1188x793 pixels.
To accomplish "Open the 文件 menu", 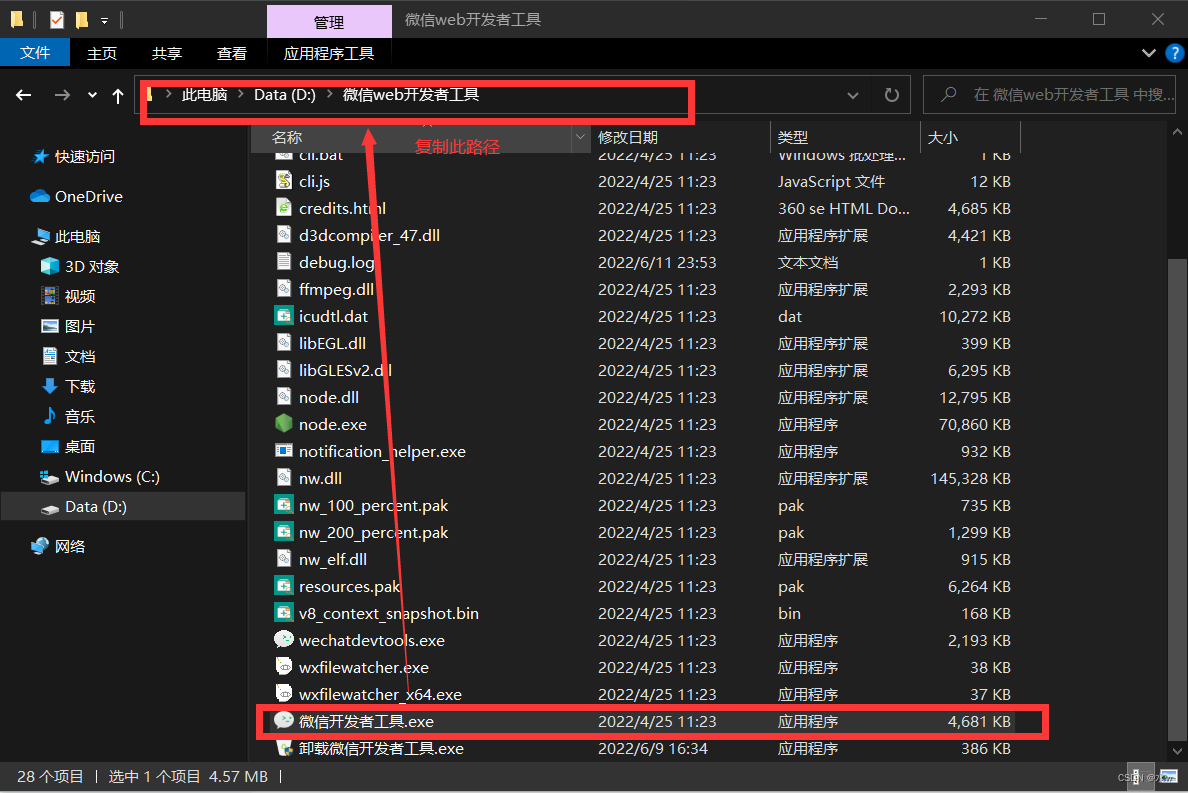I will 35,53.
